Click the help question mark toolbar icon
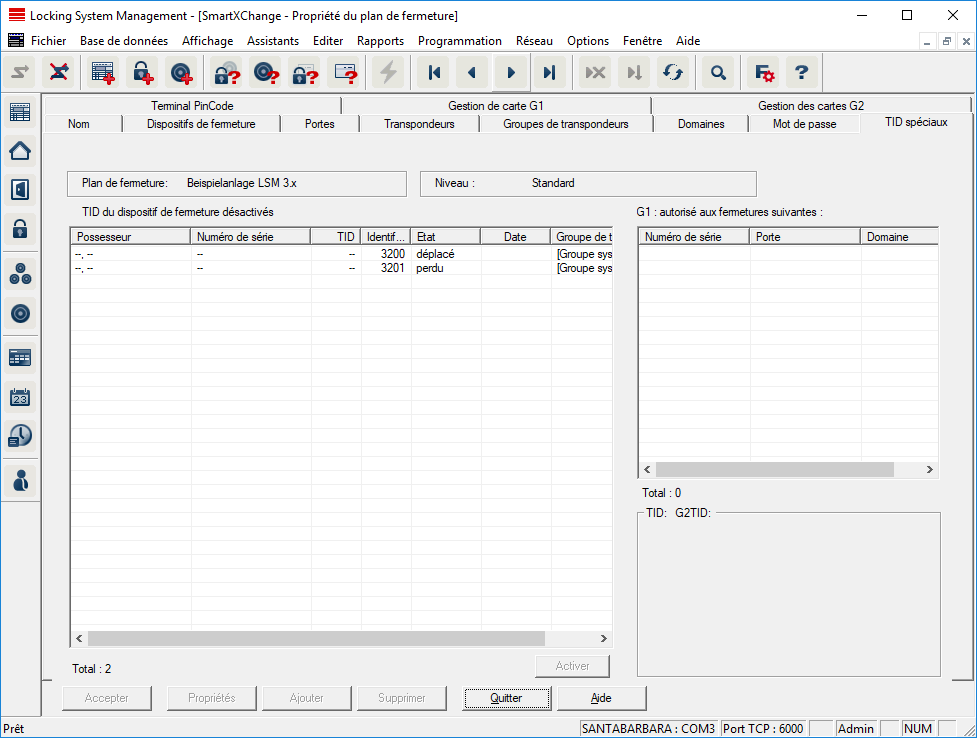 pos(801,72)
